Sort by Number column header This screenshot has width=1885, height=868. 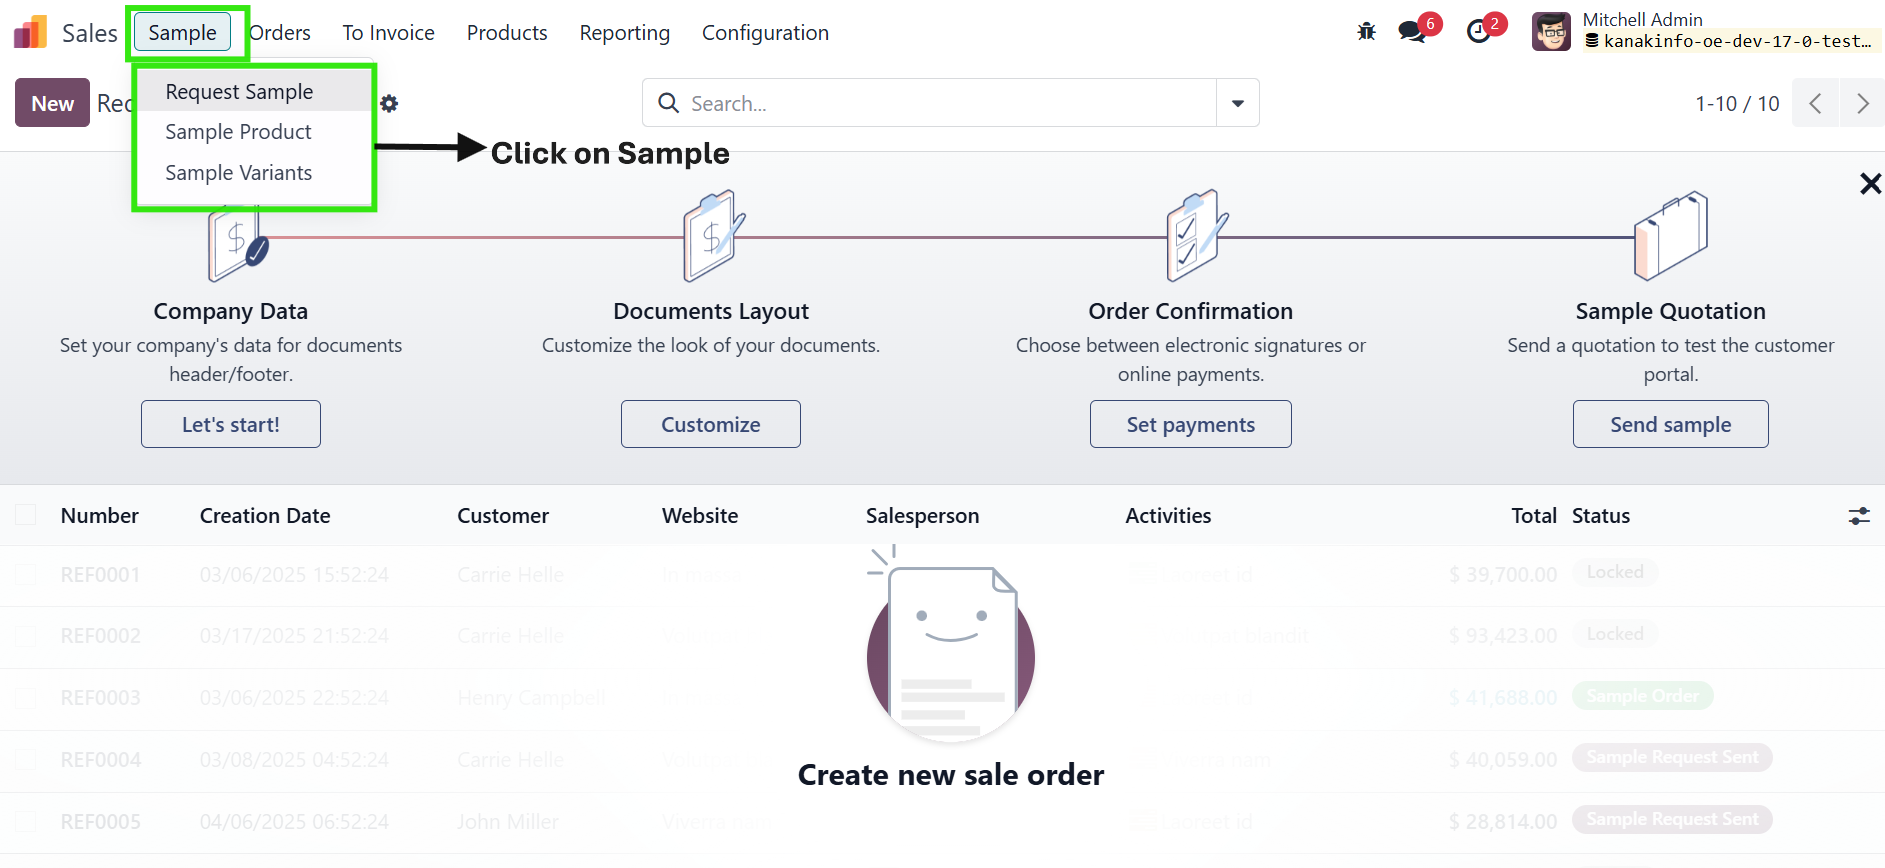(x=100, y=516)
